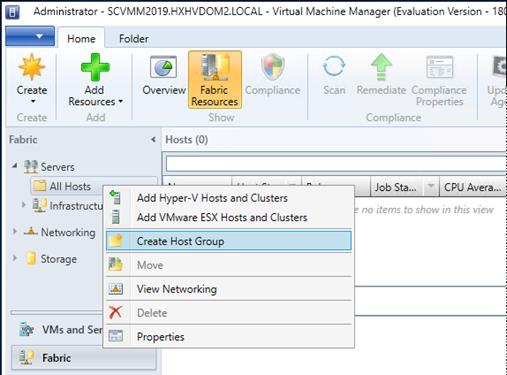Click the Add Hyper-V Hosts server icon
The width and height of the screenshot is (507, 375).
point(115,197)
